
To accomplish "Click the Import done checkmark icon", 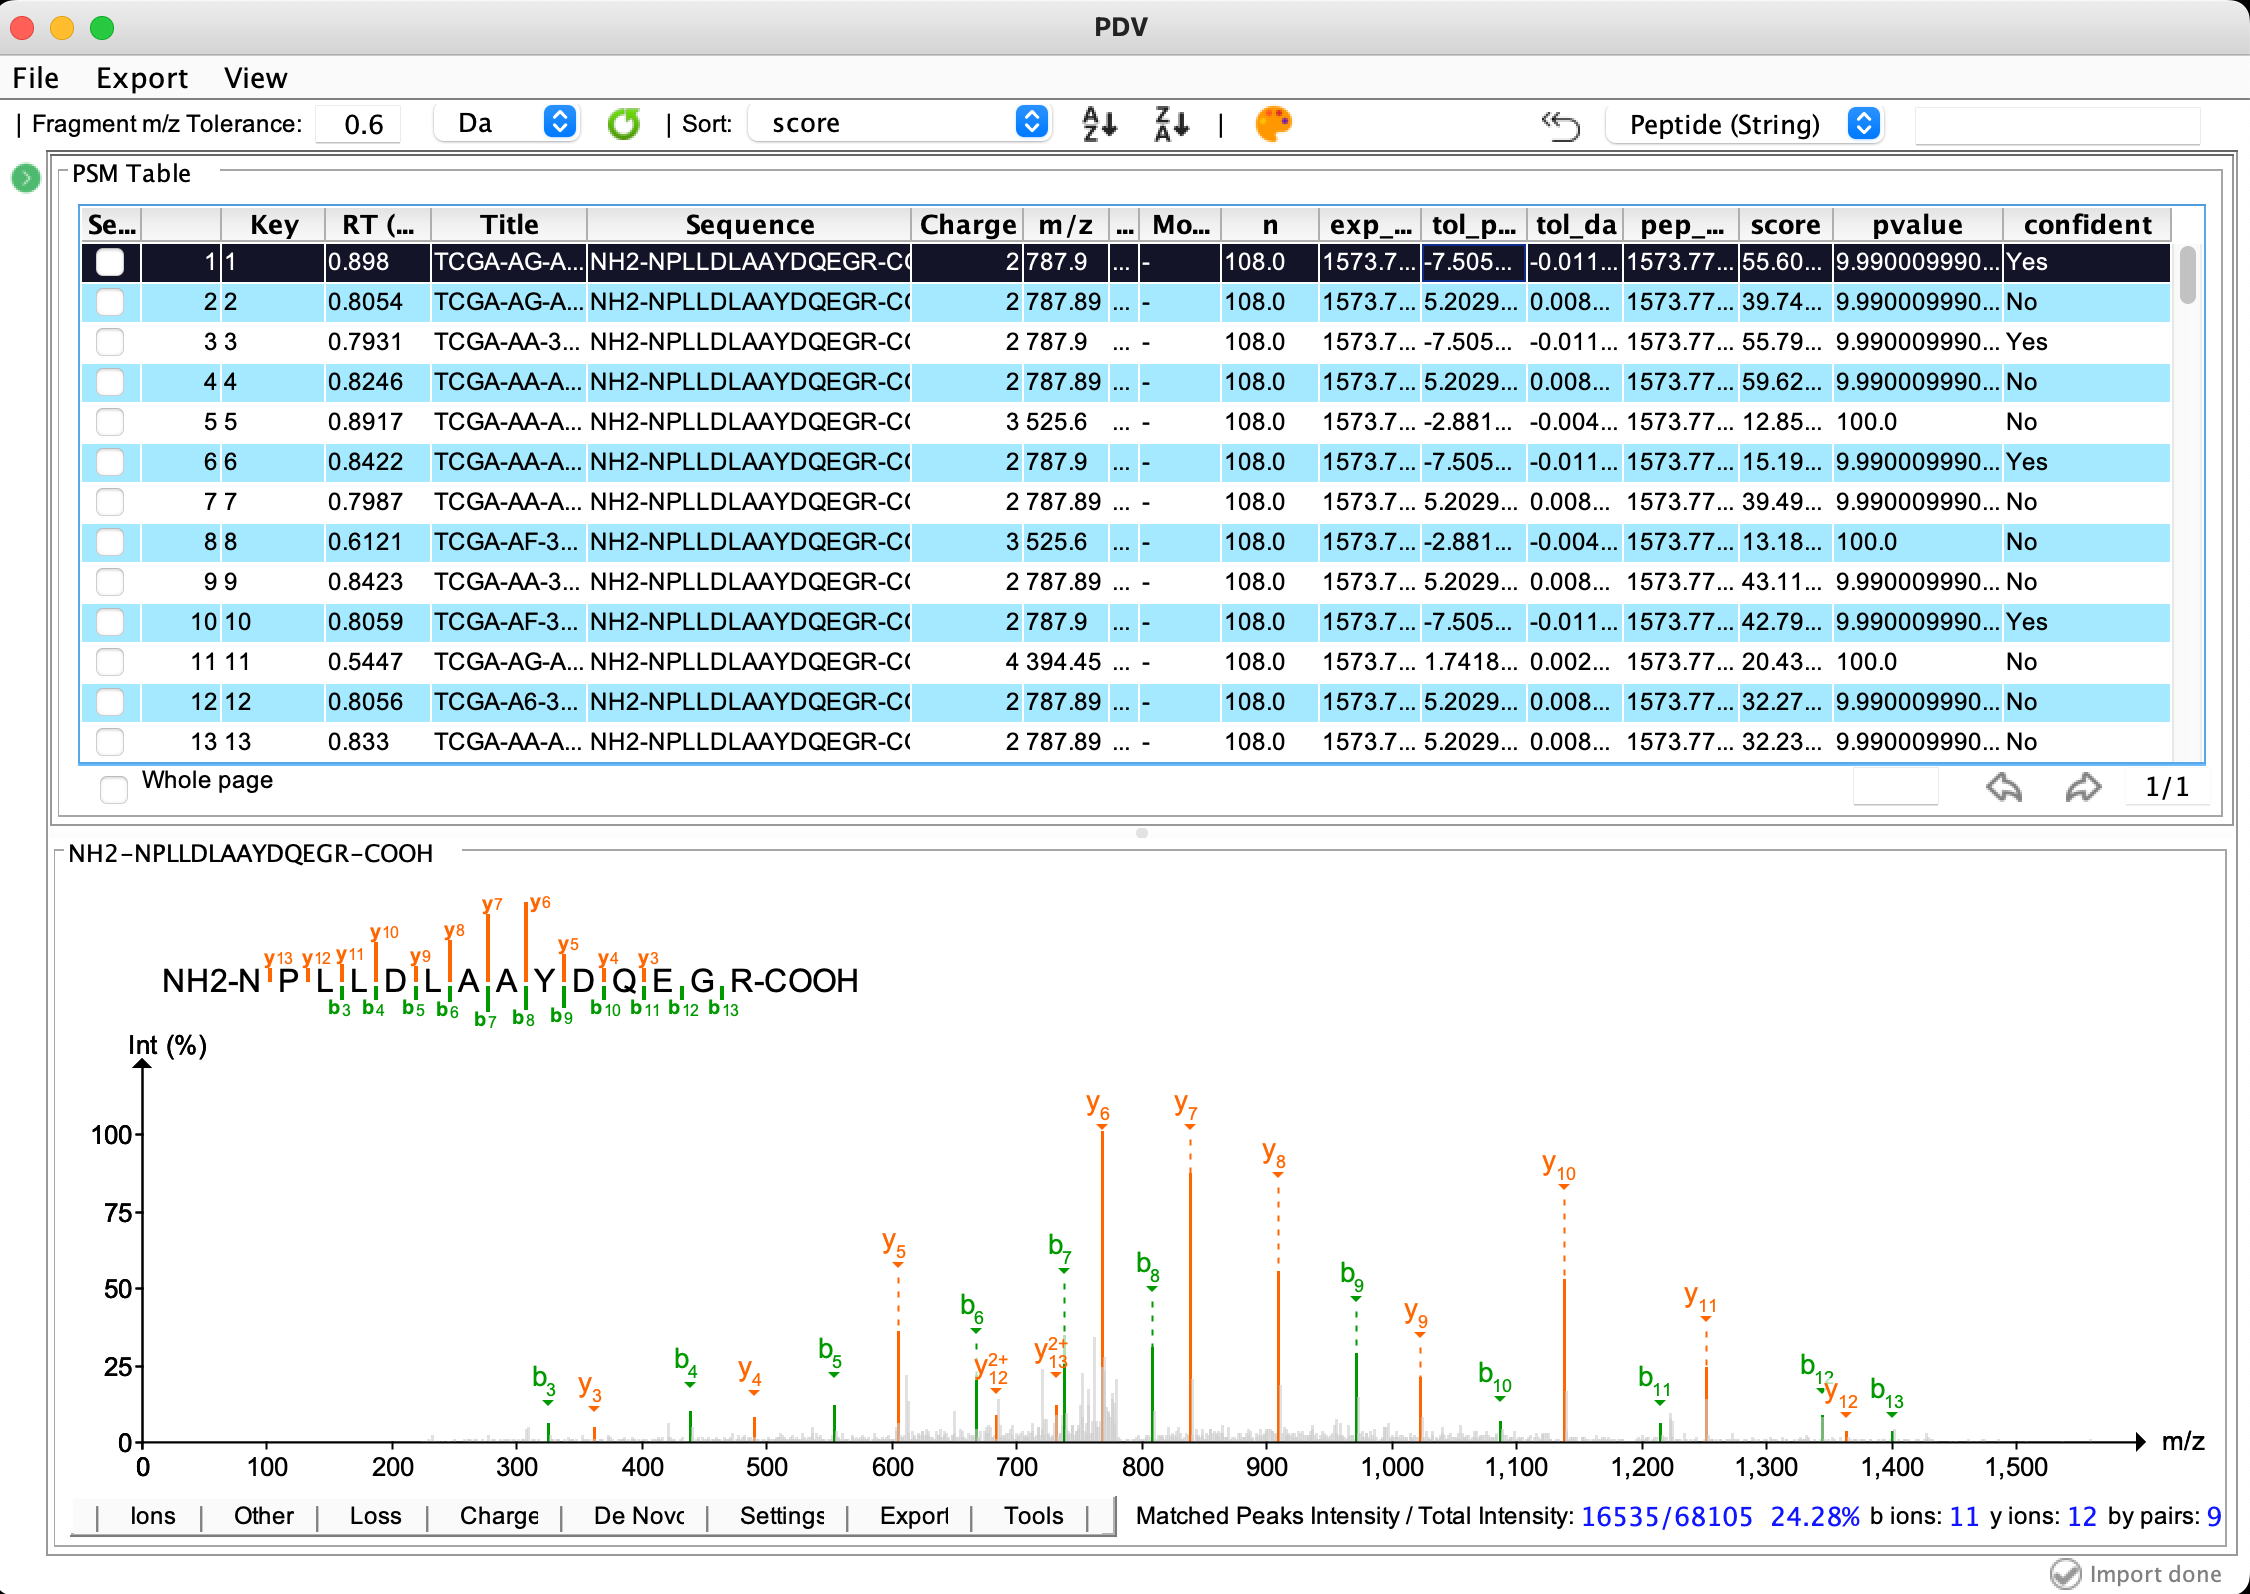I will (2065, 1574).
